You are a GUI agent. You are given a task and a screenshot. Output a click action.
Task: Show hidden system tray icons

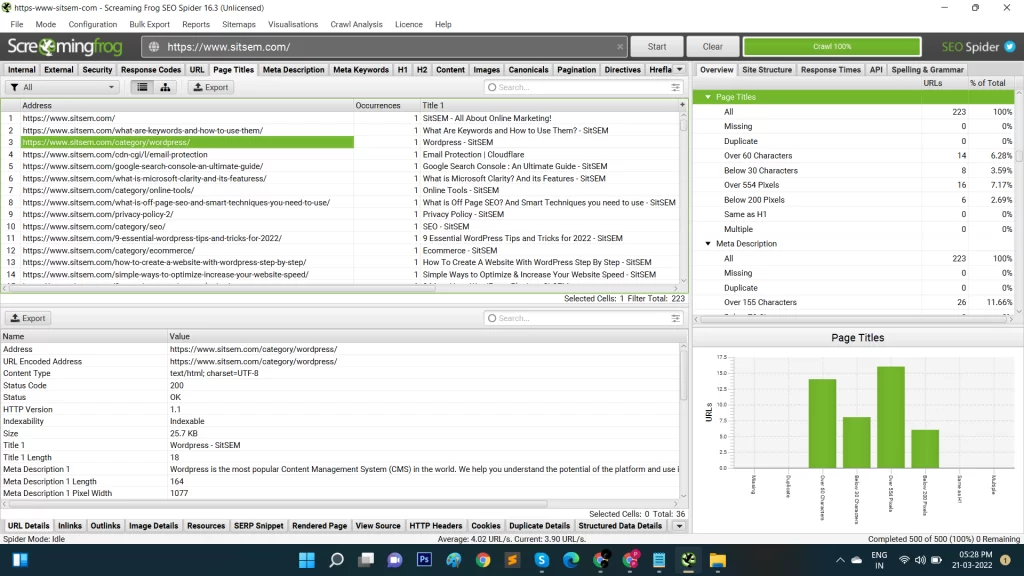(x=840, y=560)
